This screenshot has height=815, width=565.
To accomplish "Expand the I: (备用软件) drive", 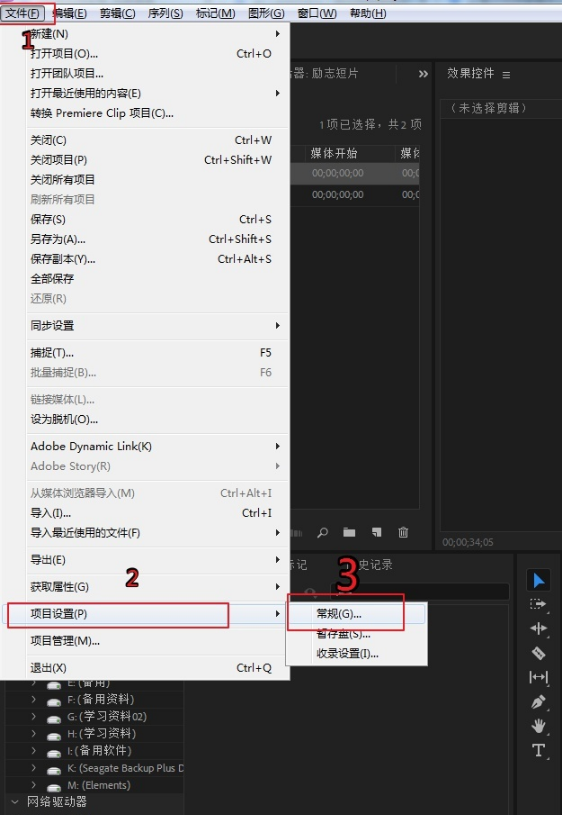I will click(x=34, y=751).
